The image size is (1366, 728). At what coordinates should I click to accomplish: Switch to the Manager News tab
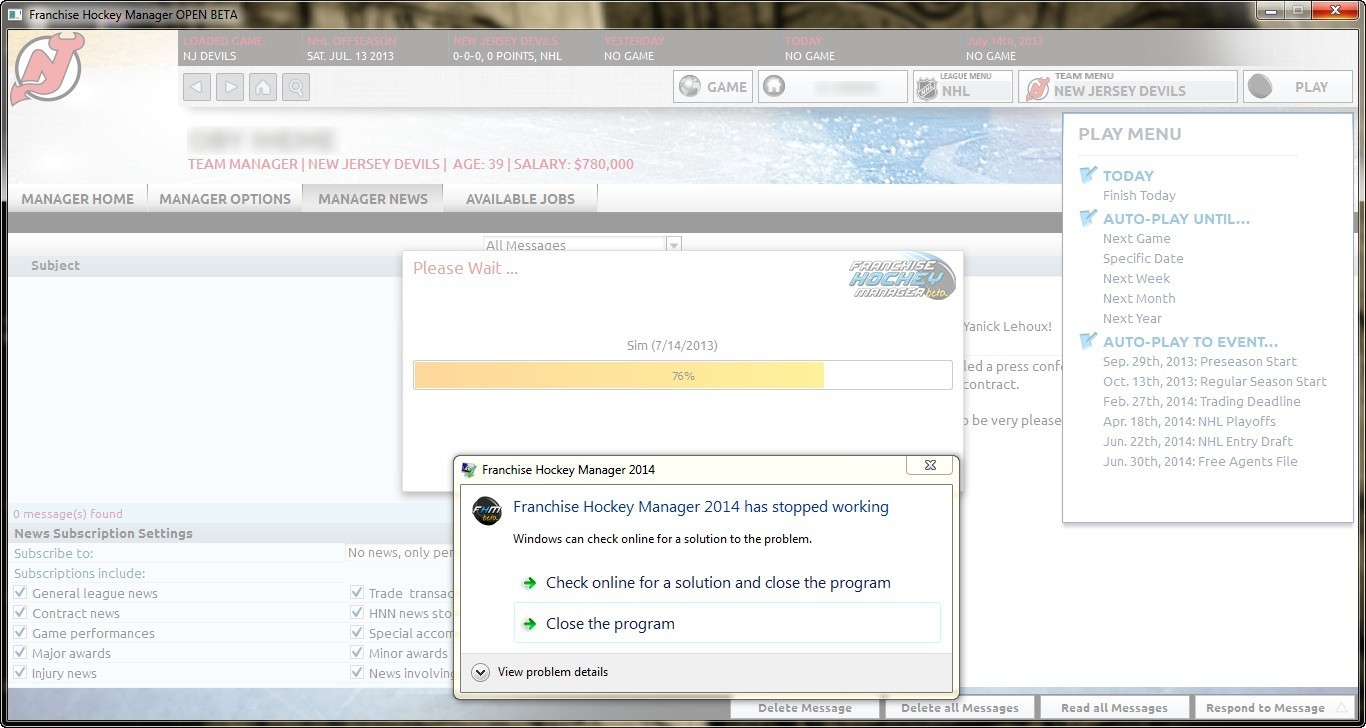[x=373, y=199]
